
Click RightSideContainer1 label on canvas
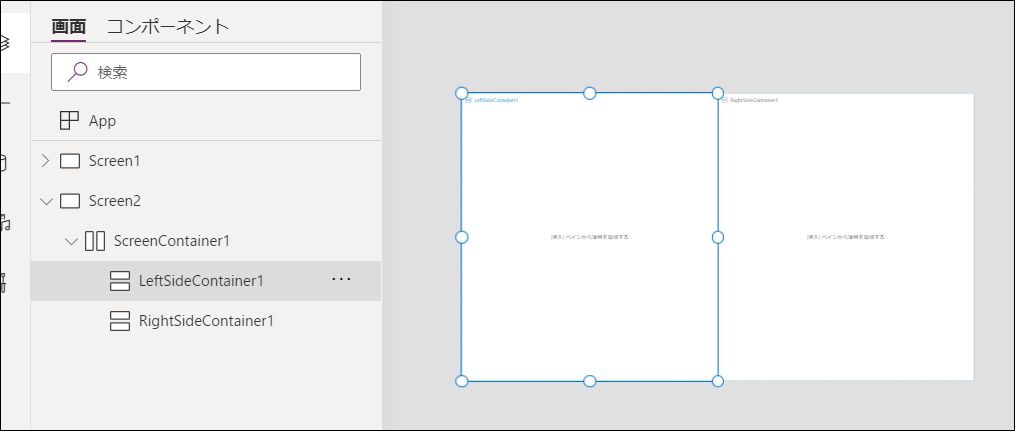[x=753, y=100]
